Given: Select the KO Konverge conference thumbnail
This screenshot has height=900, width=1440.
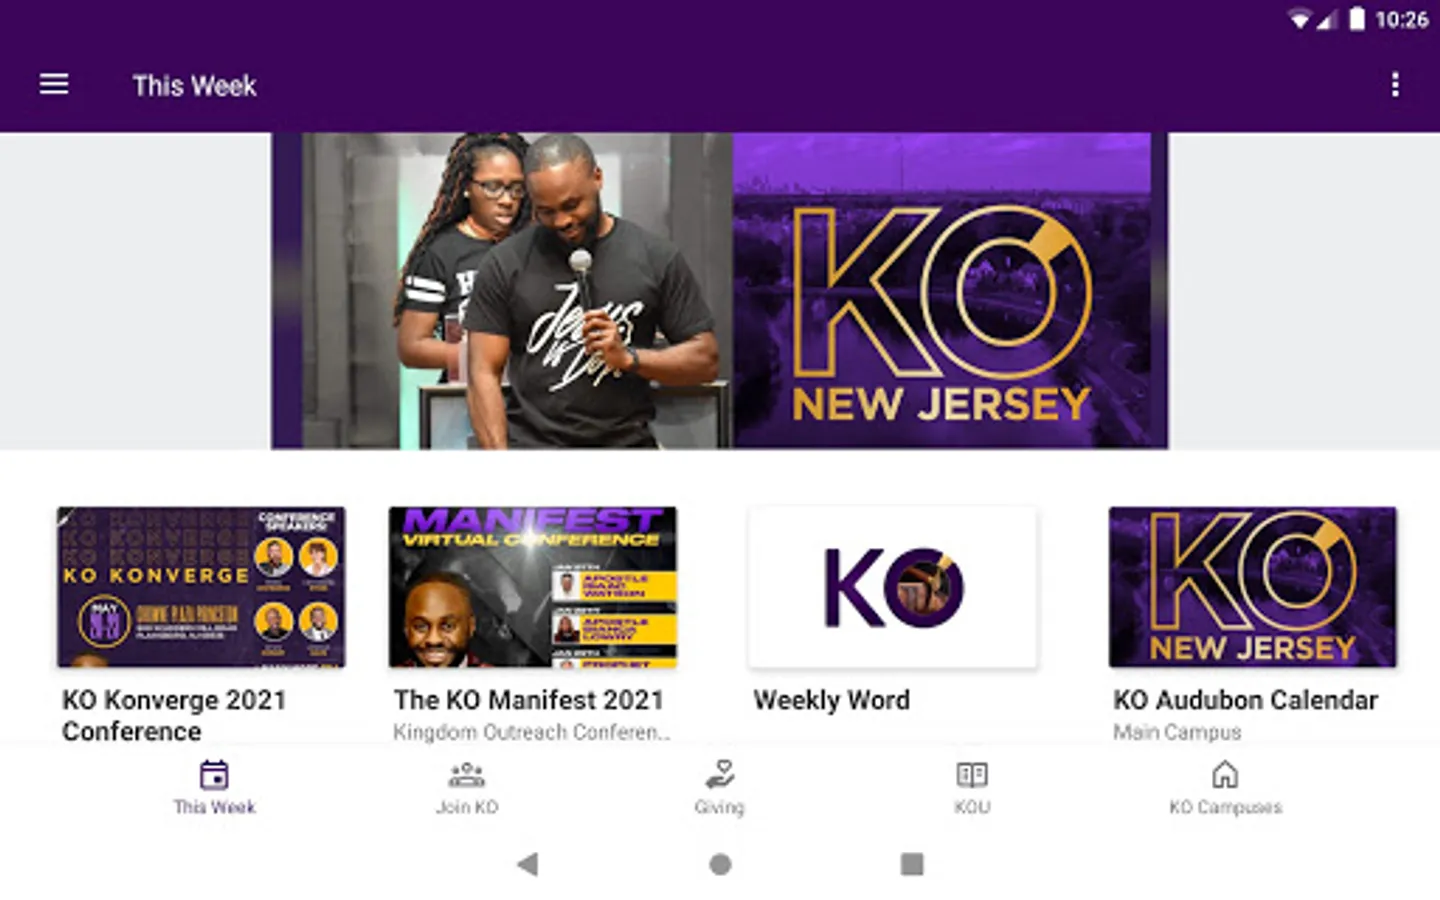Looking at the screenshot, I should [x=201, y=587].
